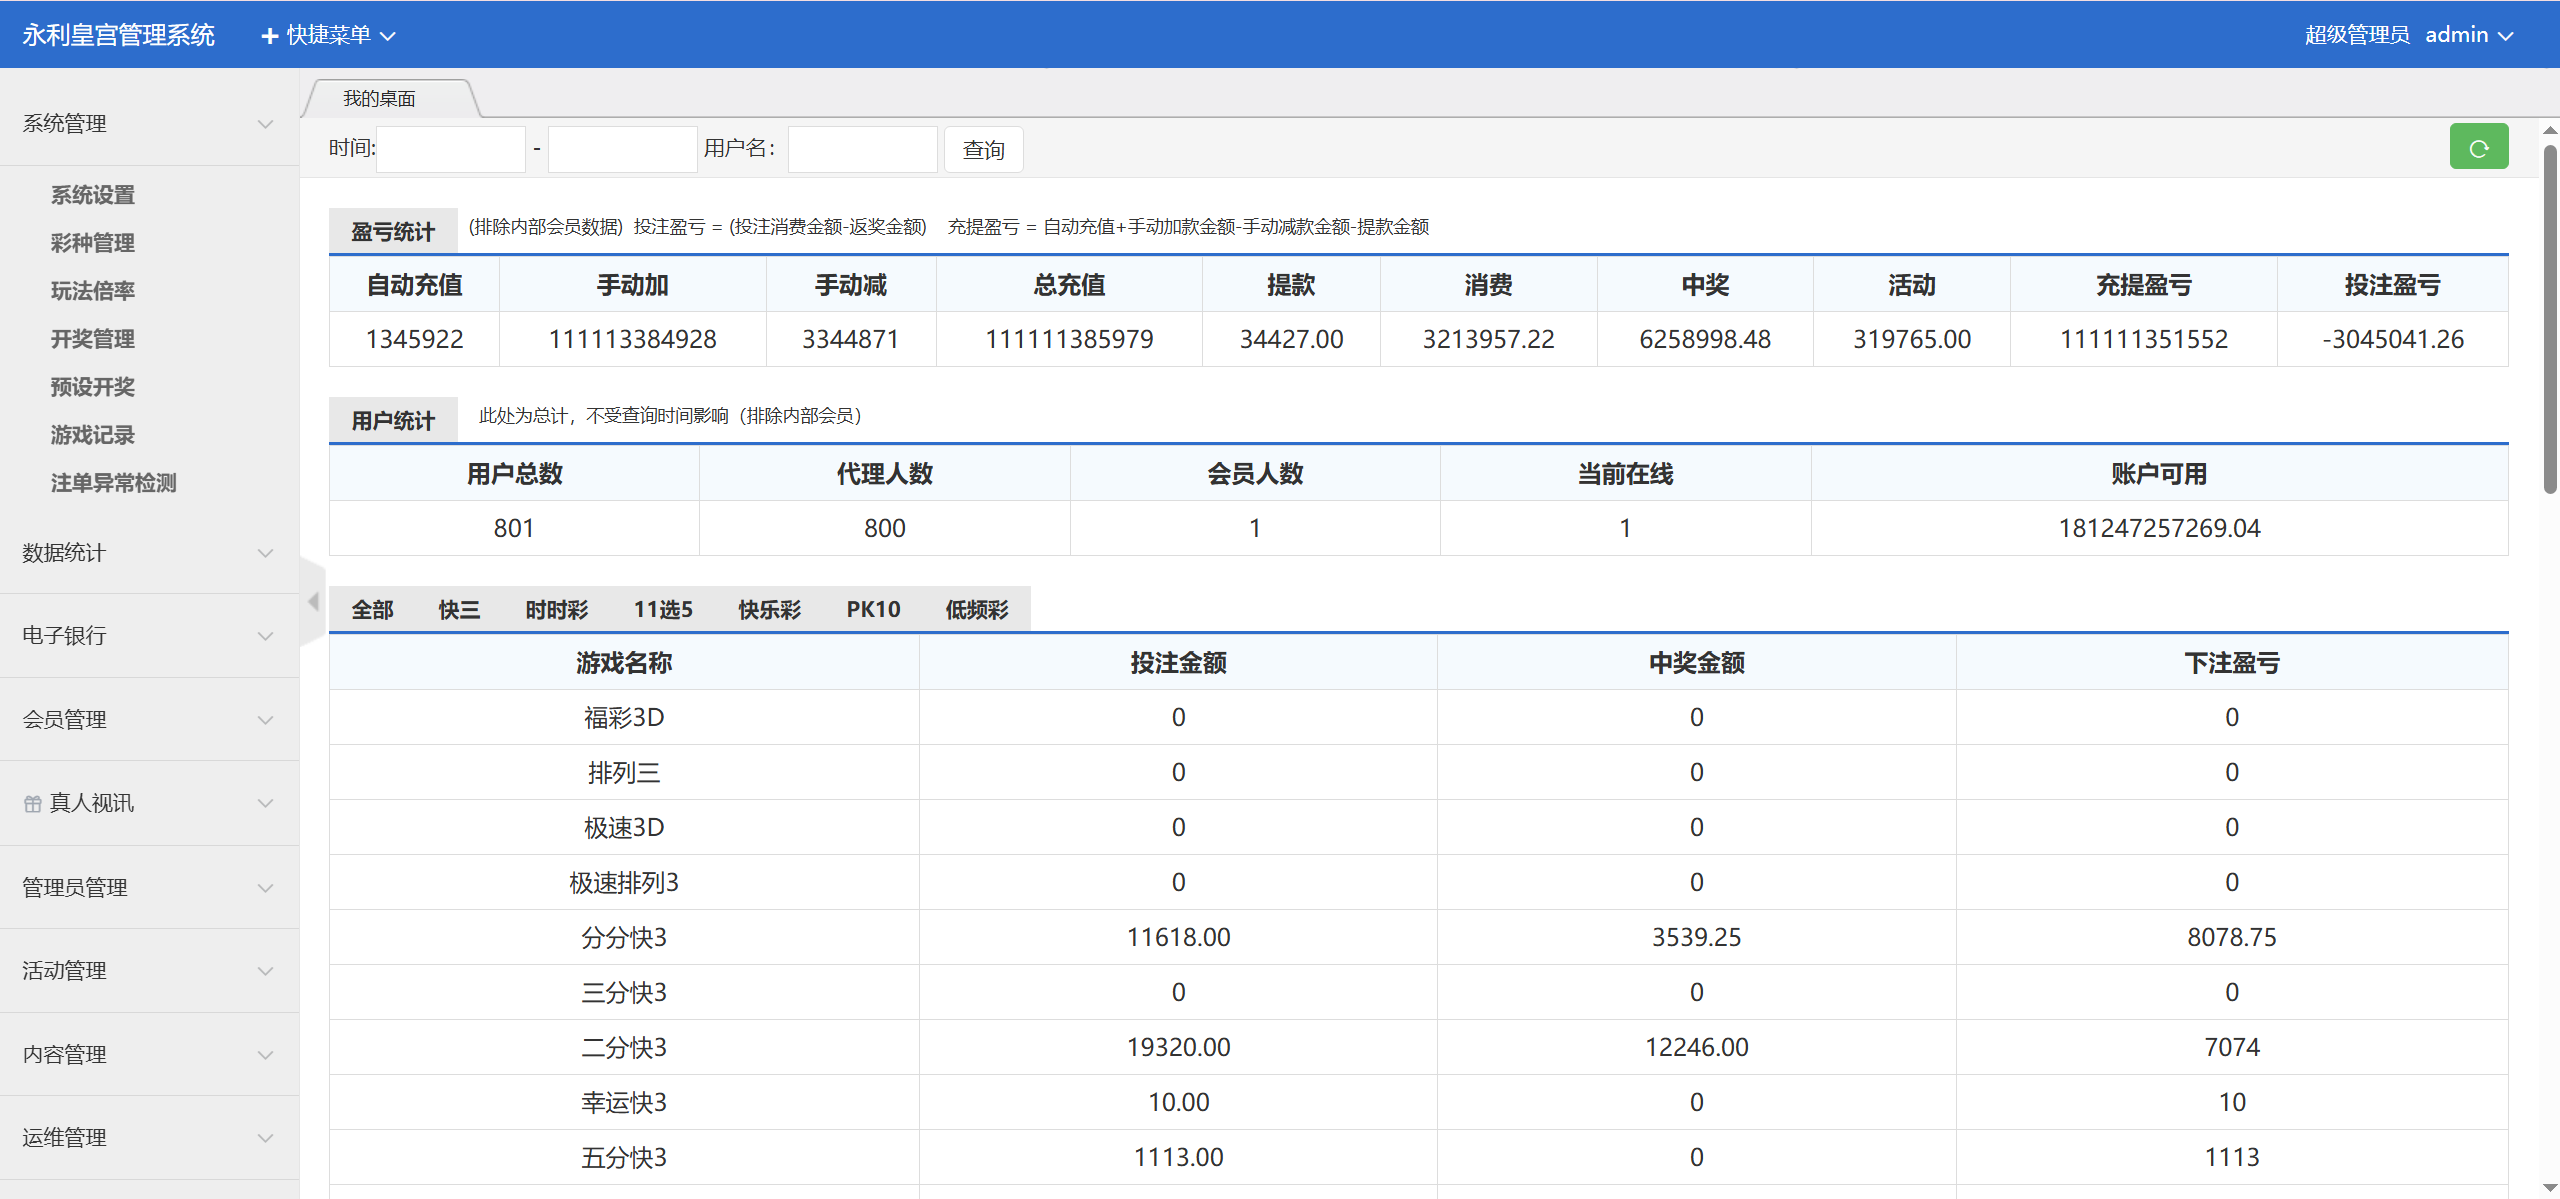
Task: Select the 我的桌面 tab
Action: (381, 98)
